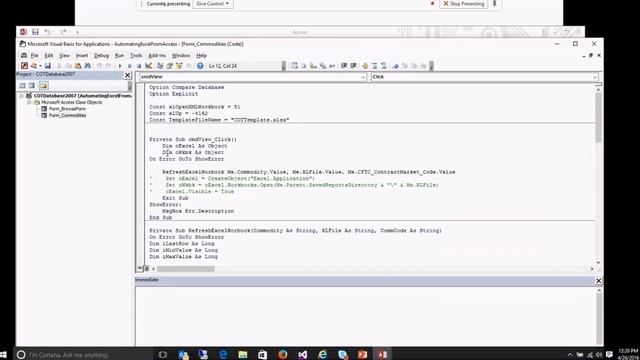This screenshot has width=640, height=360.
Task: Open the Insert Module dropdown arrow
Action: coord(40,66)
